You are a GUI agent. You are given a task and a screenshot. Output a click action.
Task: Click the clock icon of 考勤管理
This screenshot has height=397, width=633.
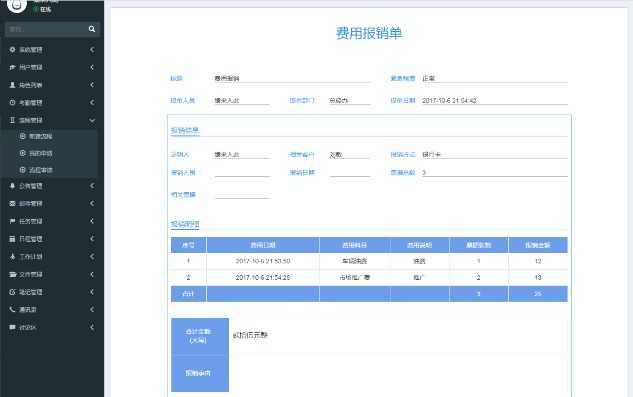[x=13, y=103]
